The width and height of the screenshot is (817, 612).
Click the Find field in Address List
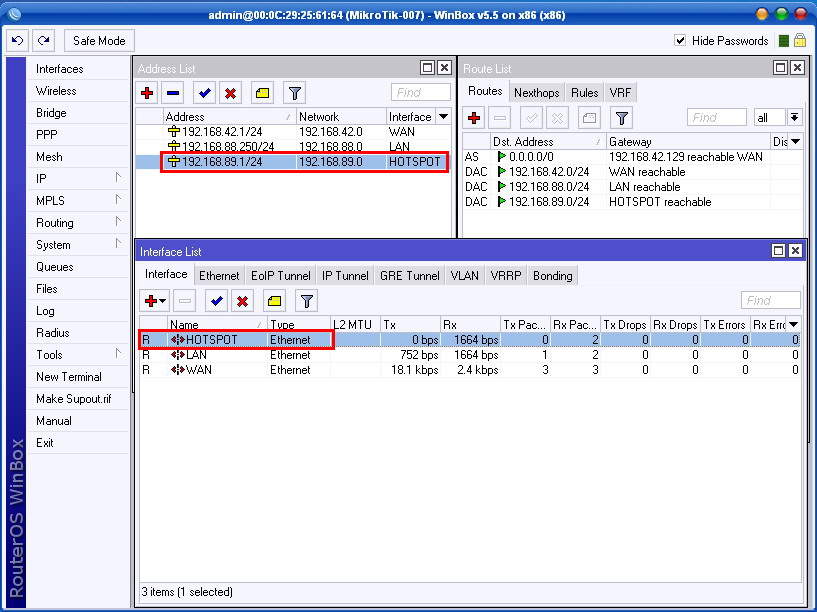coord(420,92)
